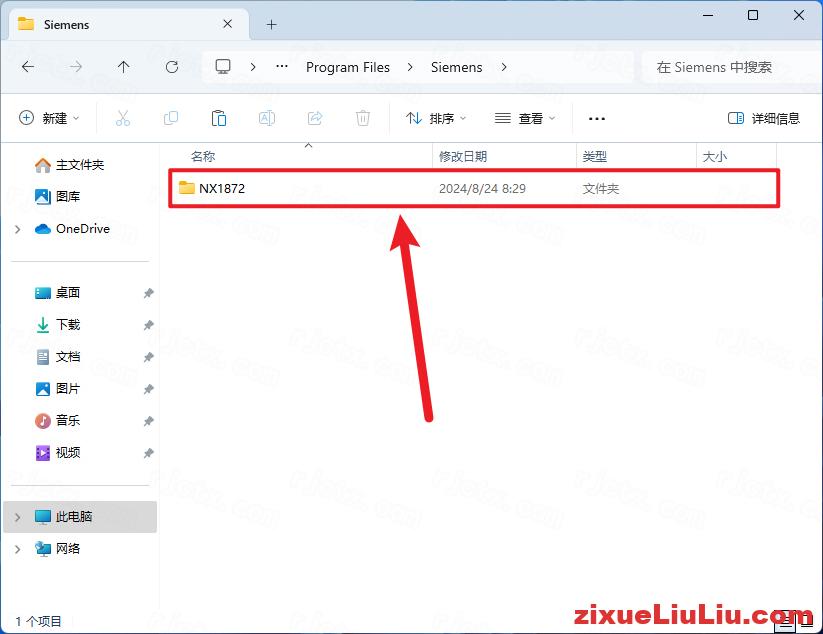Unpin the 桌面 item via its pin icon
Image resolution: width=823 pixels, height=634 pixels.
click(x=148, y=293)
